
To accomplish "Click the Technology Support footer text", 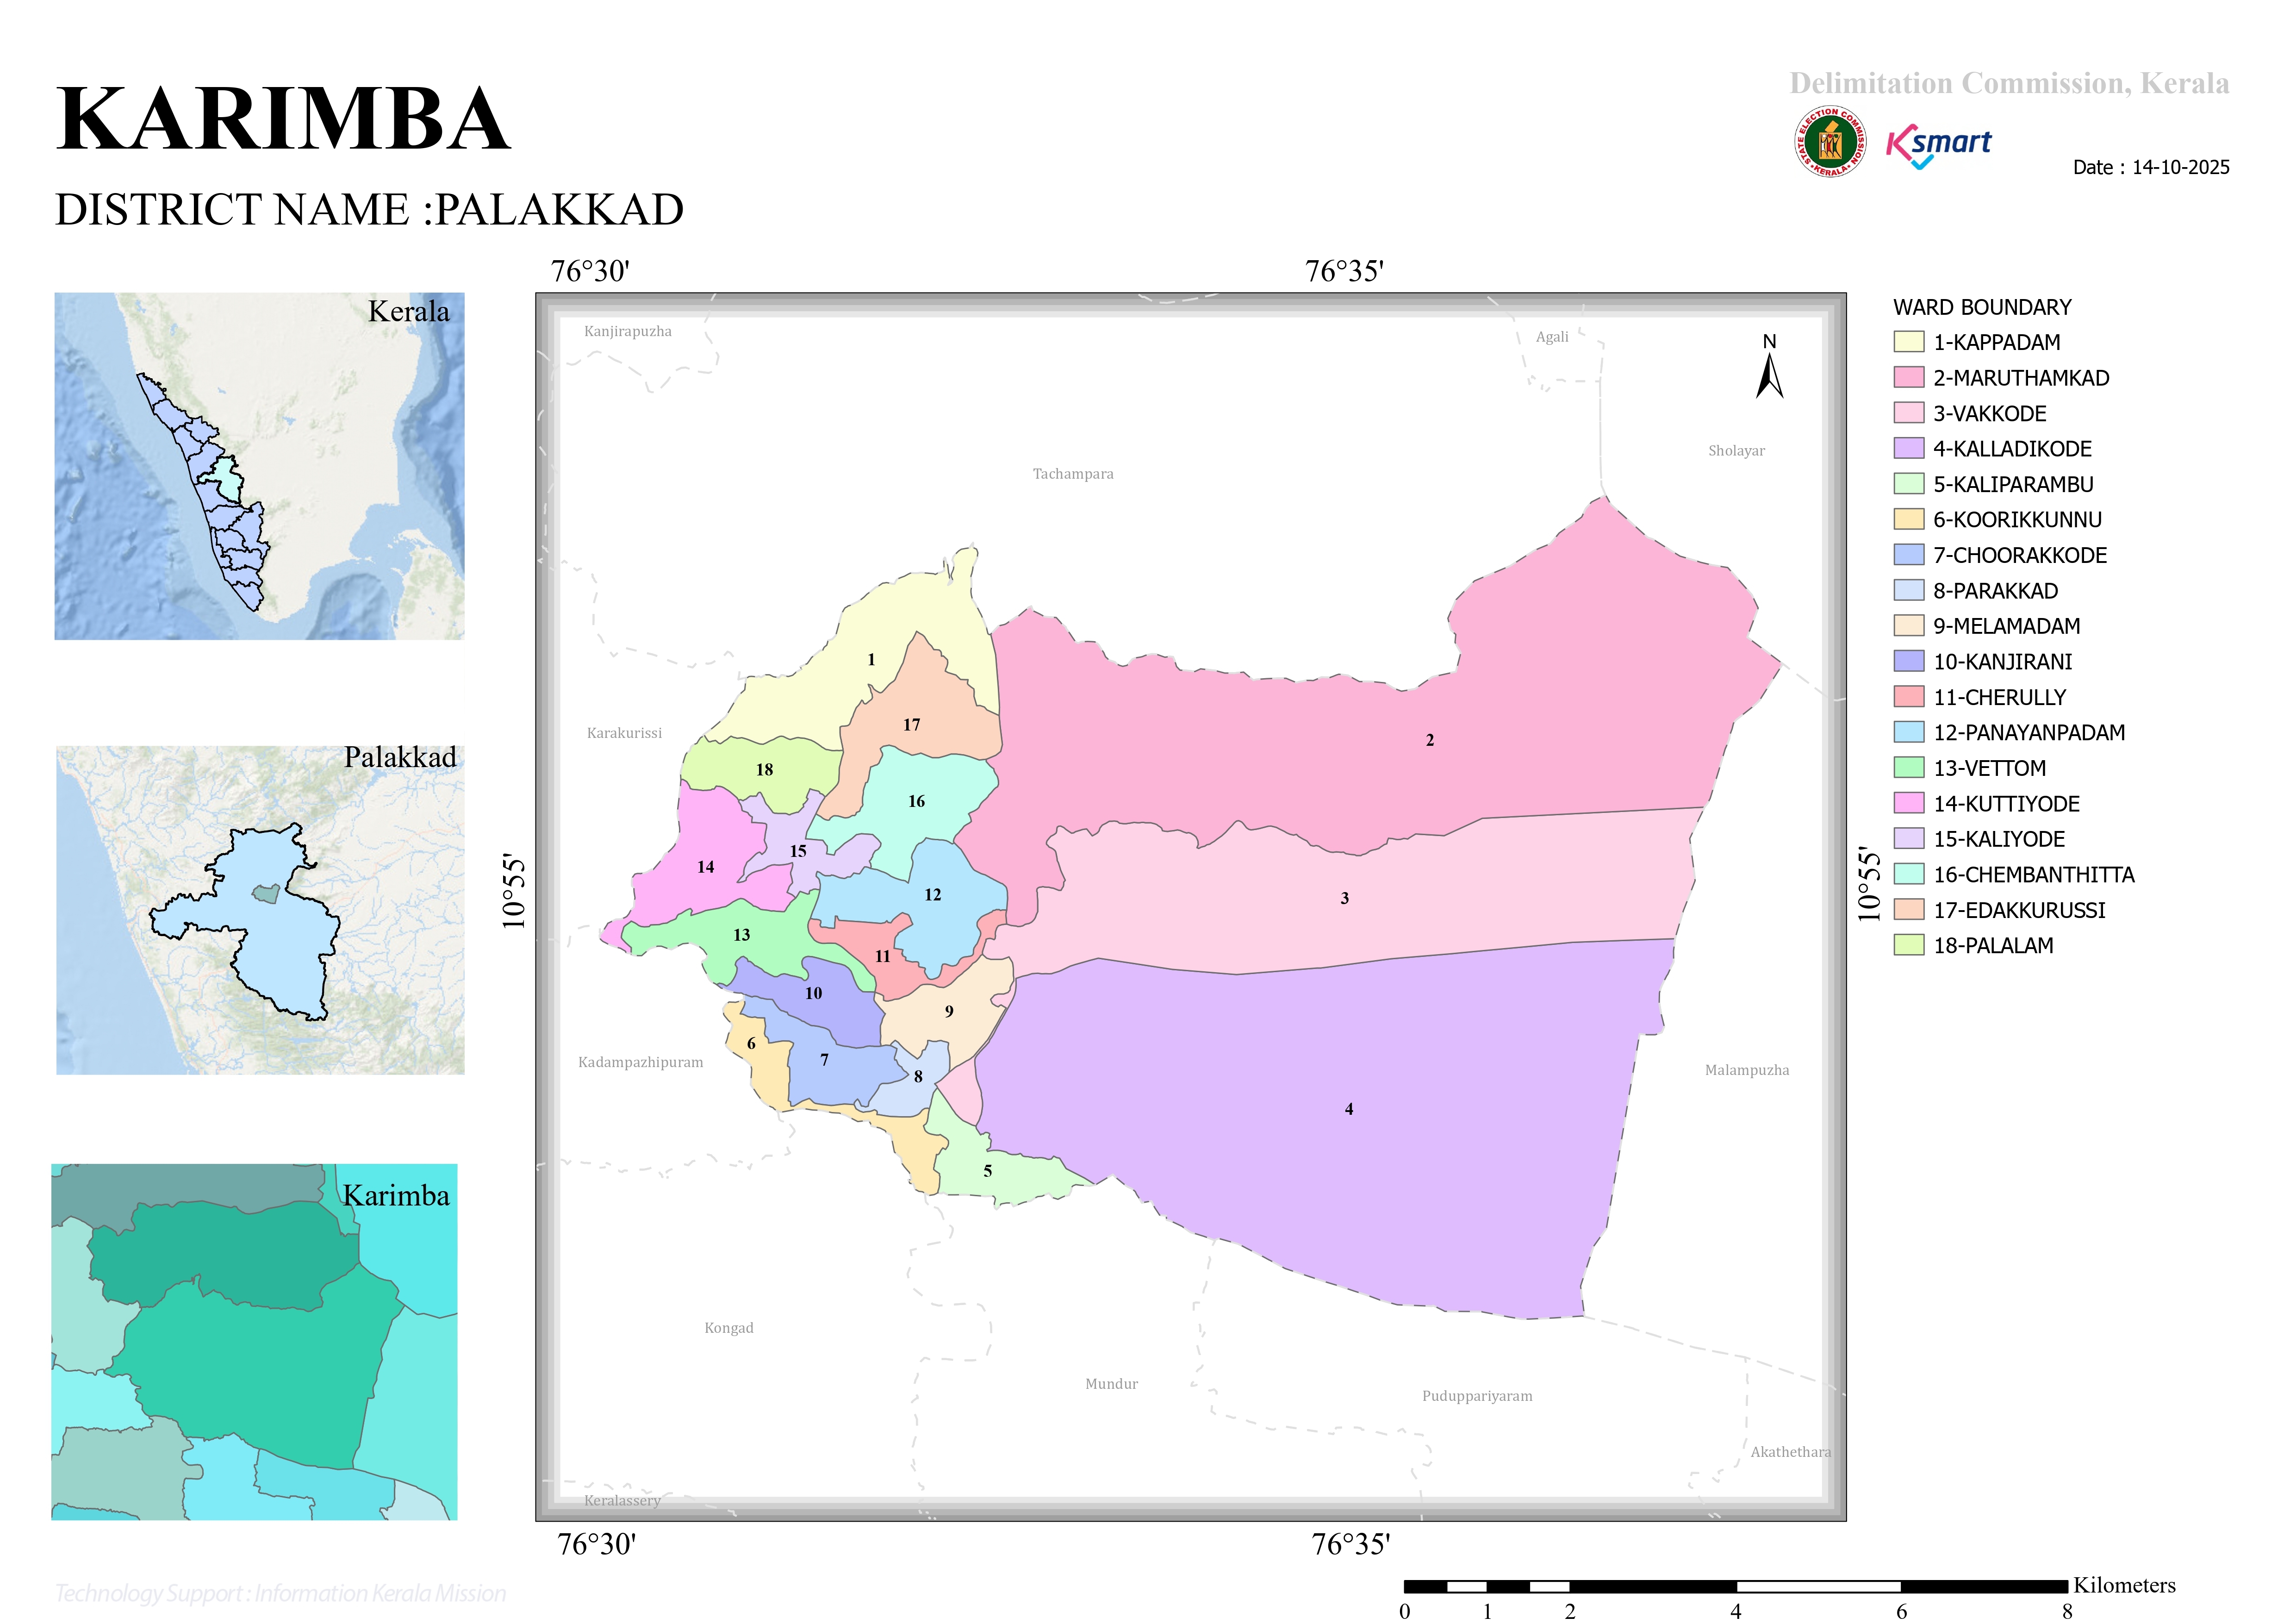I will pos(280,1593).
